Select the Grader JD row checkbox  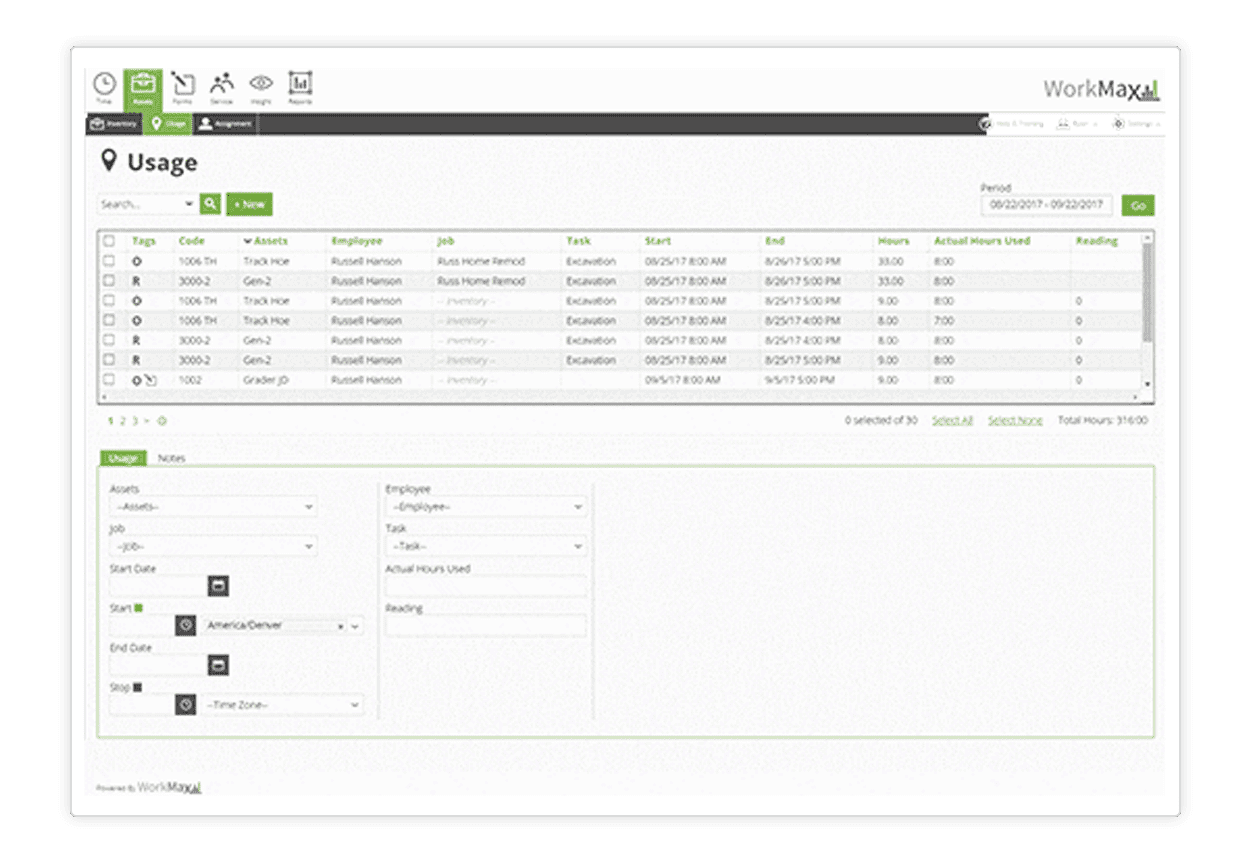pyautogui.click(x=109, y=380)
